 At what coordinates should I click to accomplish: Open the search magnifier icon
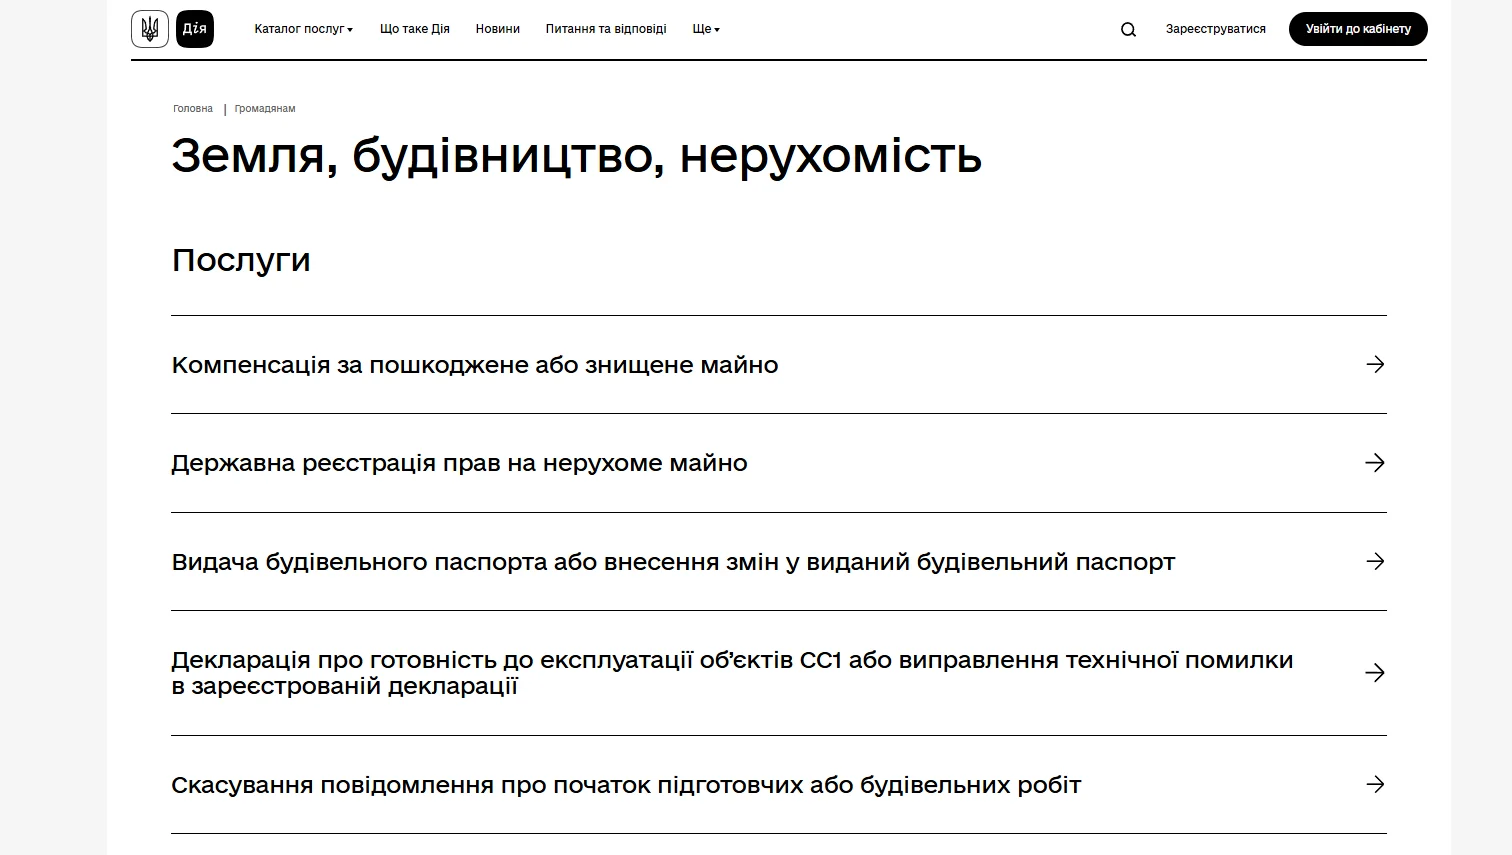pyautogui.click(x=1128, y=30)
